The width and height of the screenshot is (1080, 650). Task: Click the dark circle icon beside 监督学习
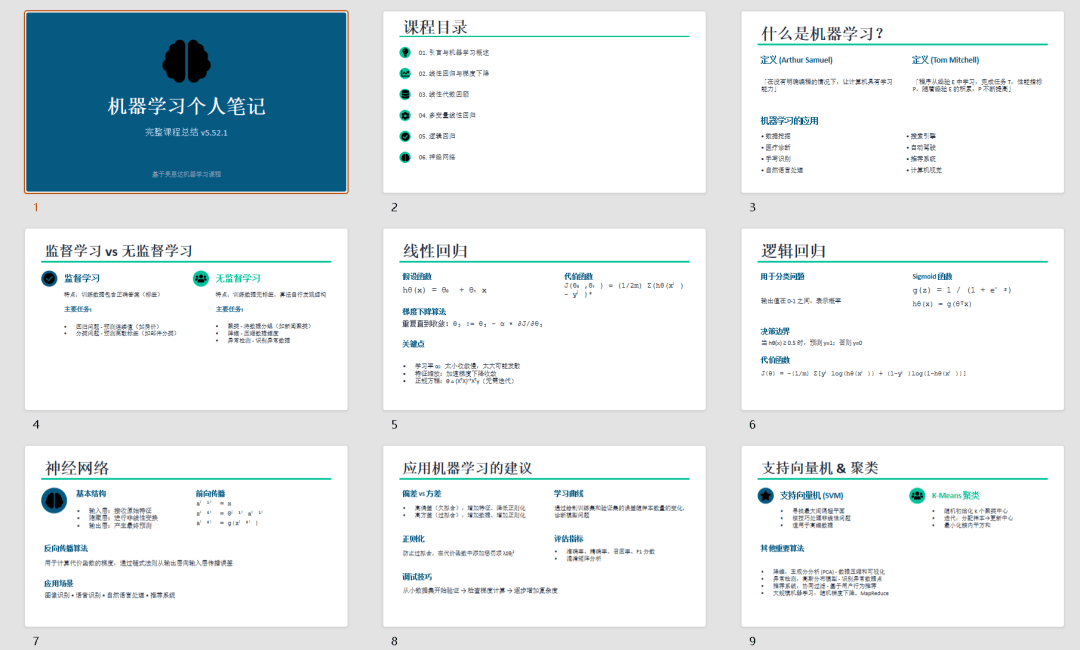coord(49,279)
